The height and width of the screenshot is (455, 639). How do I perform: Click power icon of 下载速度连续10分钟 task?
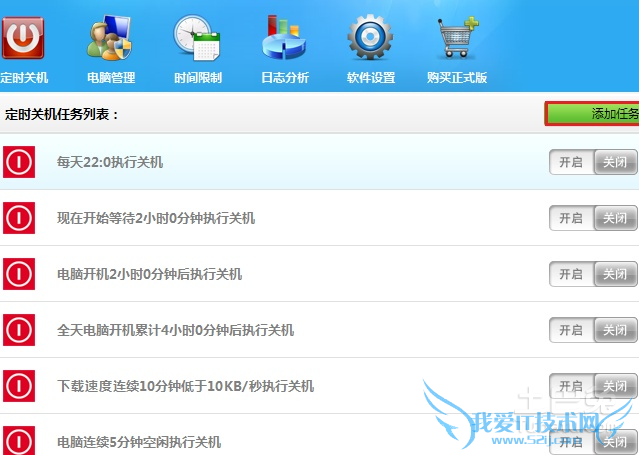19,386
